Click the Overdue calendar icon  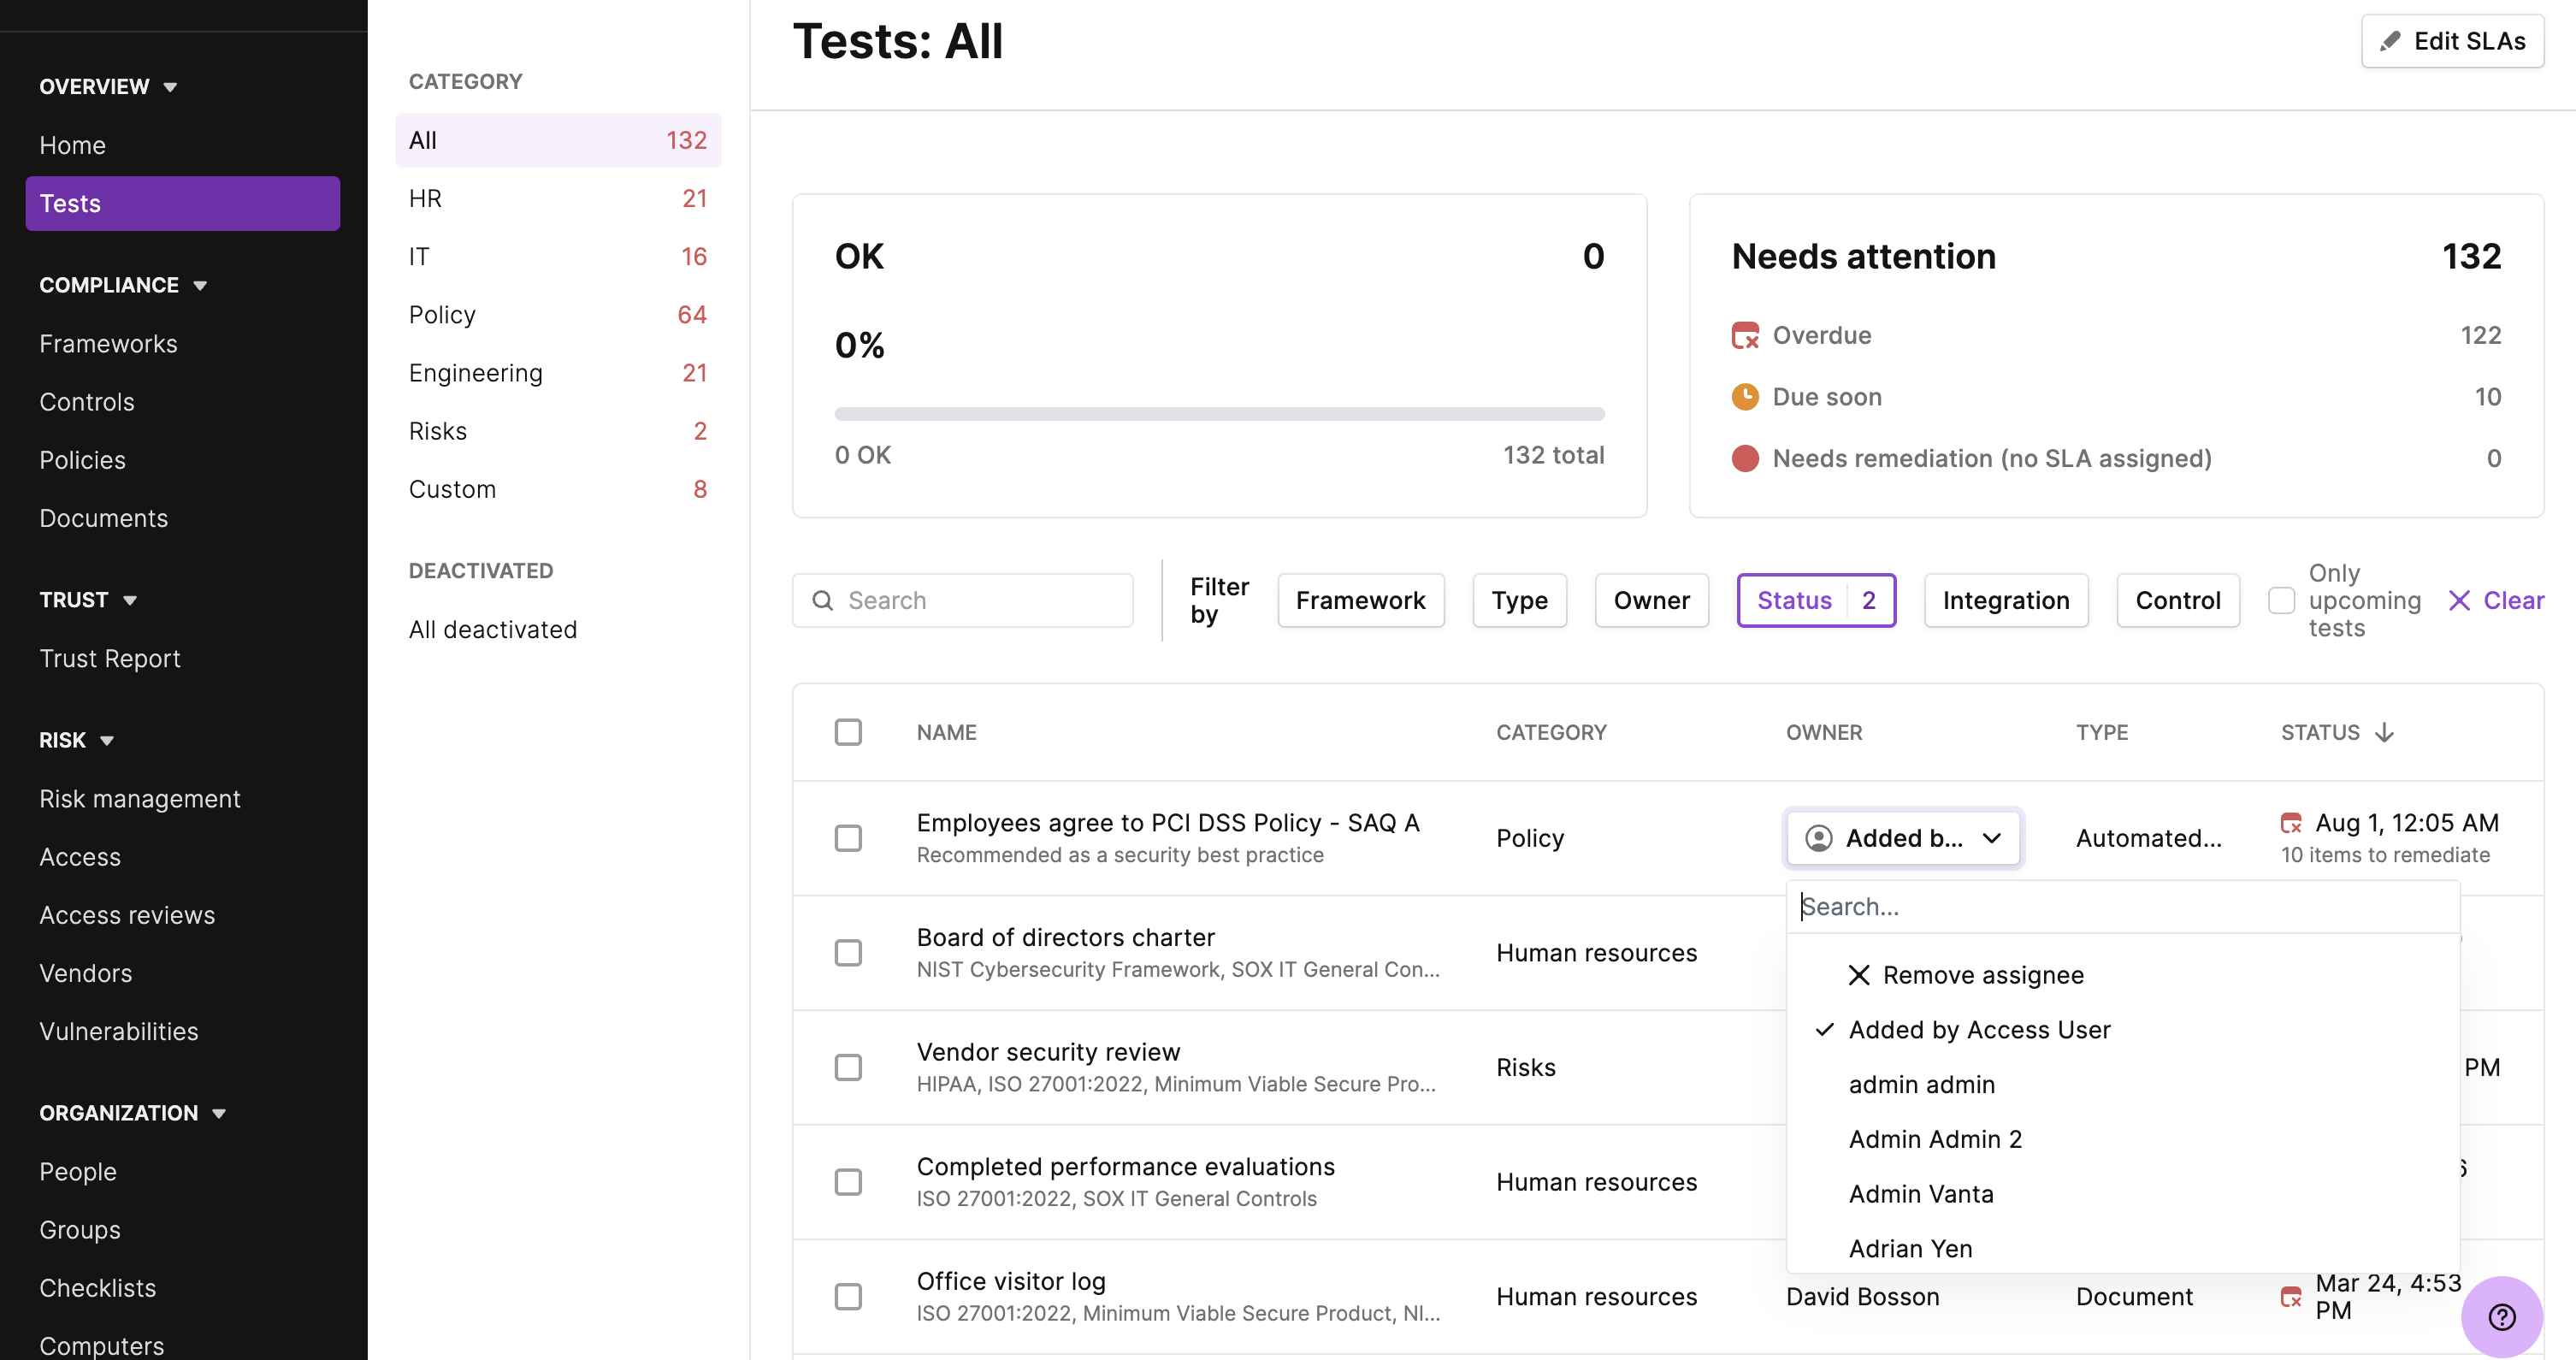point(1745,335)
